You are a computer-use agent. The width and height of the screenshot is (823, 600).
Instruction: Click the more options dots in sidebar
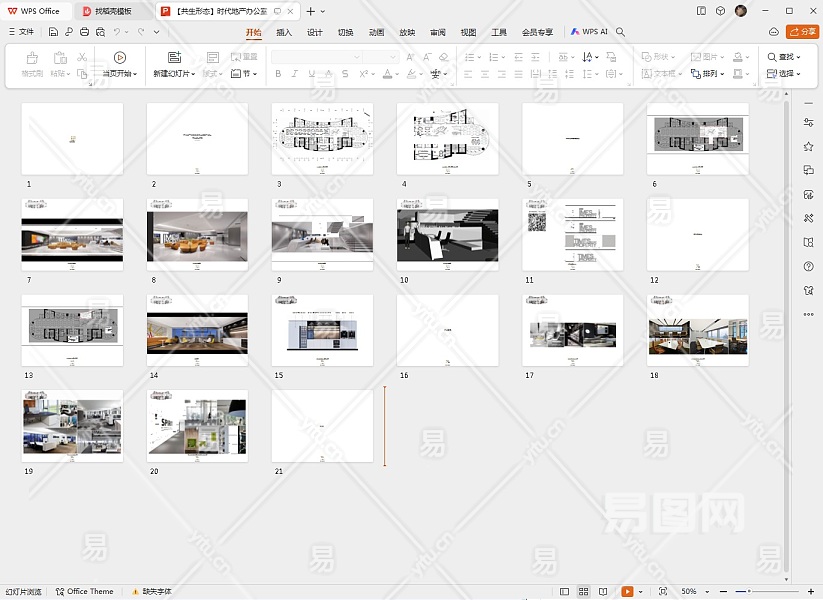click(808, 314)
